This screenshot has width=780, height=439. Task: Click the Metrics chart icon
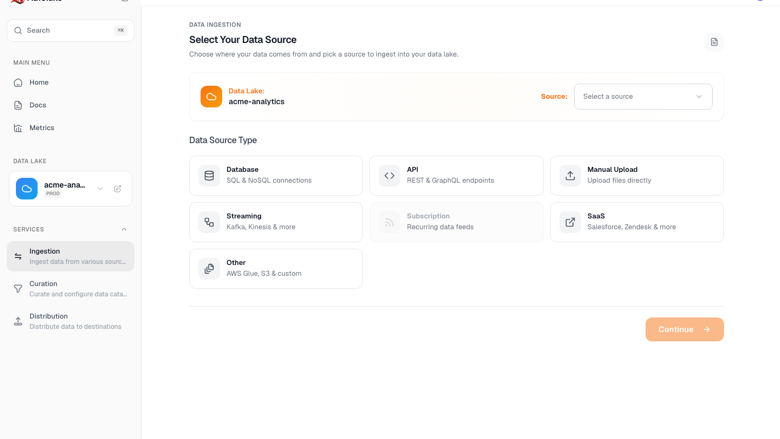(x=18, y=128)
